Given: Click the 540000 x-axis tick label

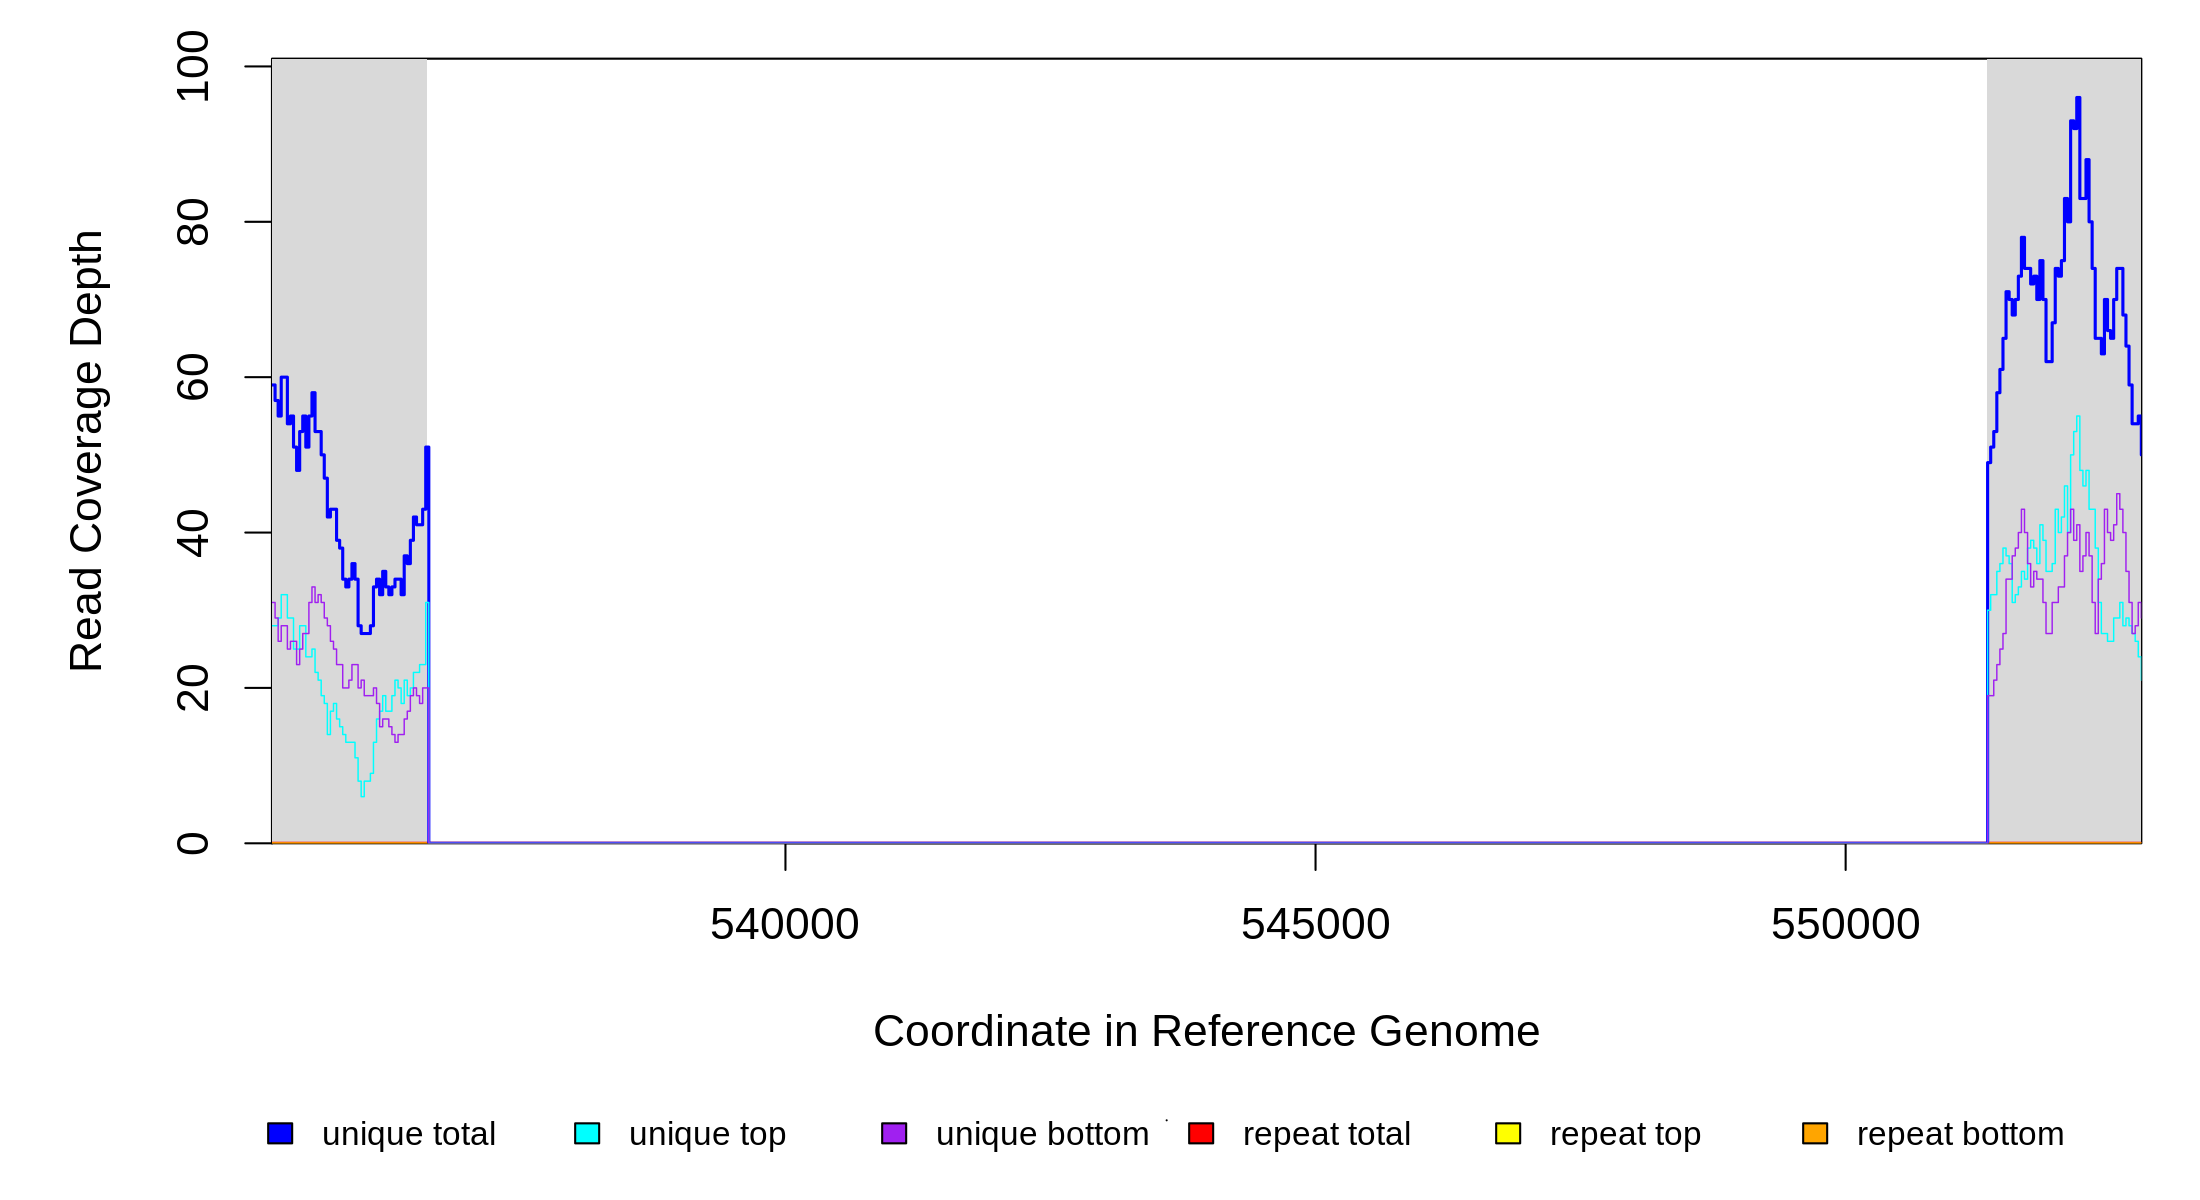Looking at the screenshot, I should click(x=785, y=924).
